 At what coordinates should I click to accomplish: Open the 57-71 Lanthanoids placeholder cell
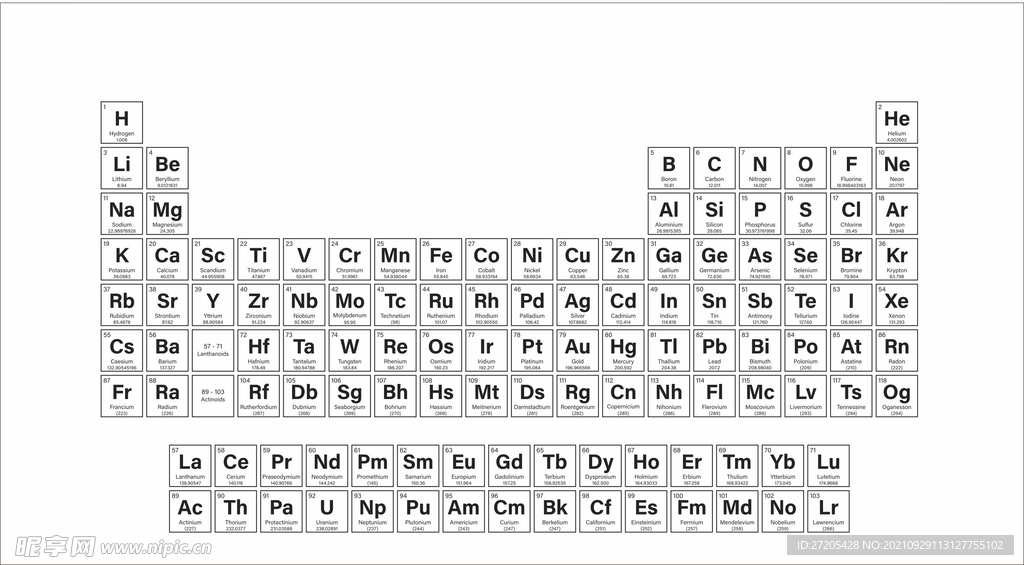click(213, 350)
